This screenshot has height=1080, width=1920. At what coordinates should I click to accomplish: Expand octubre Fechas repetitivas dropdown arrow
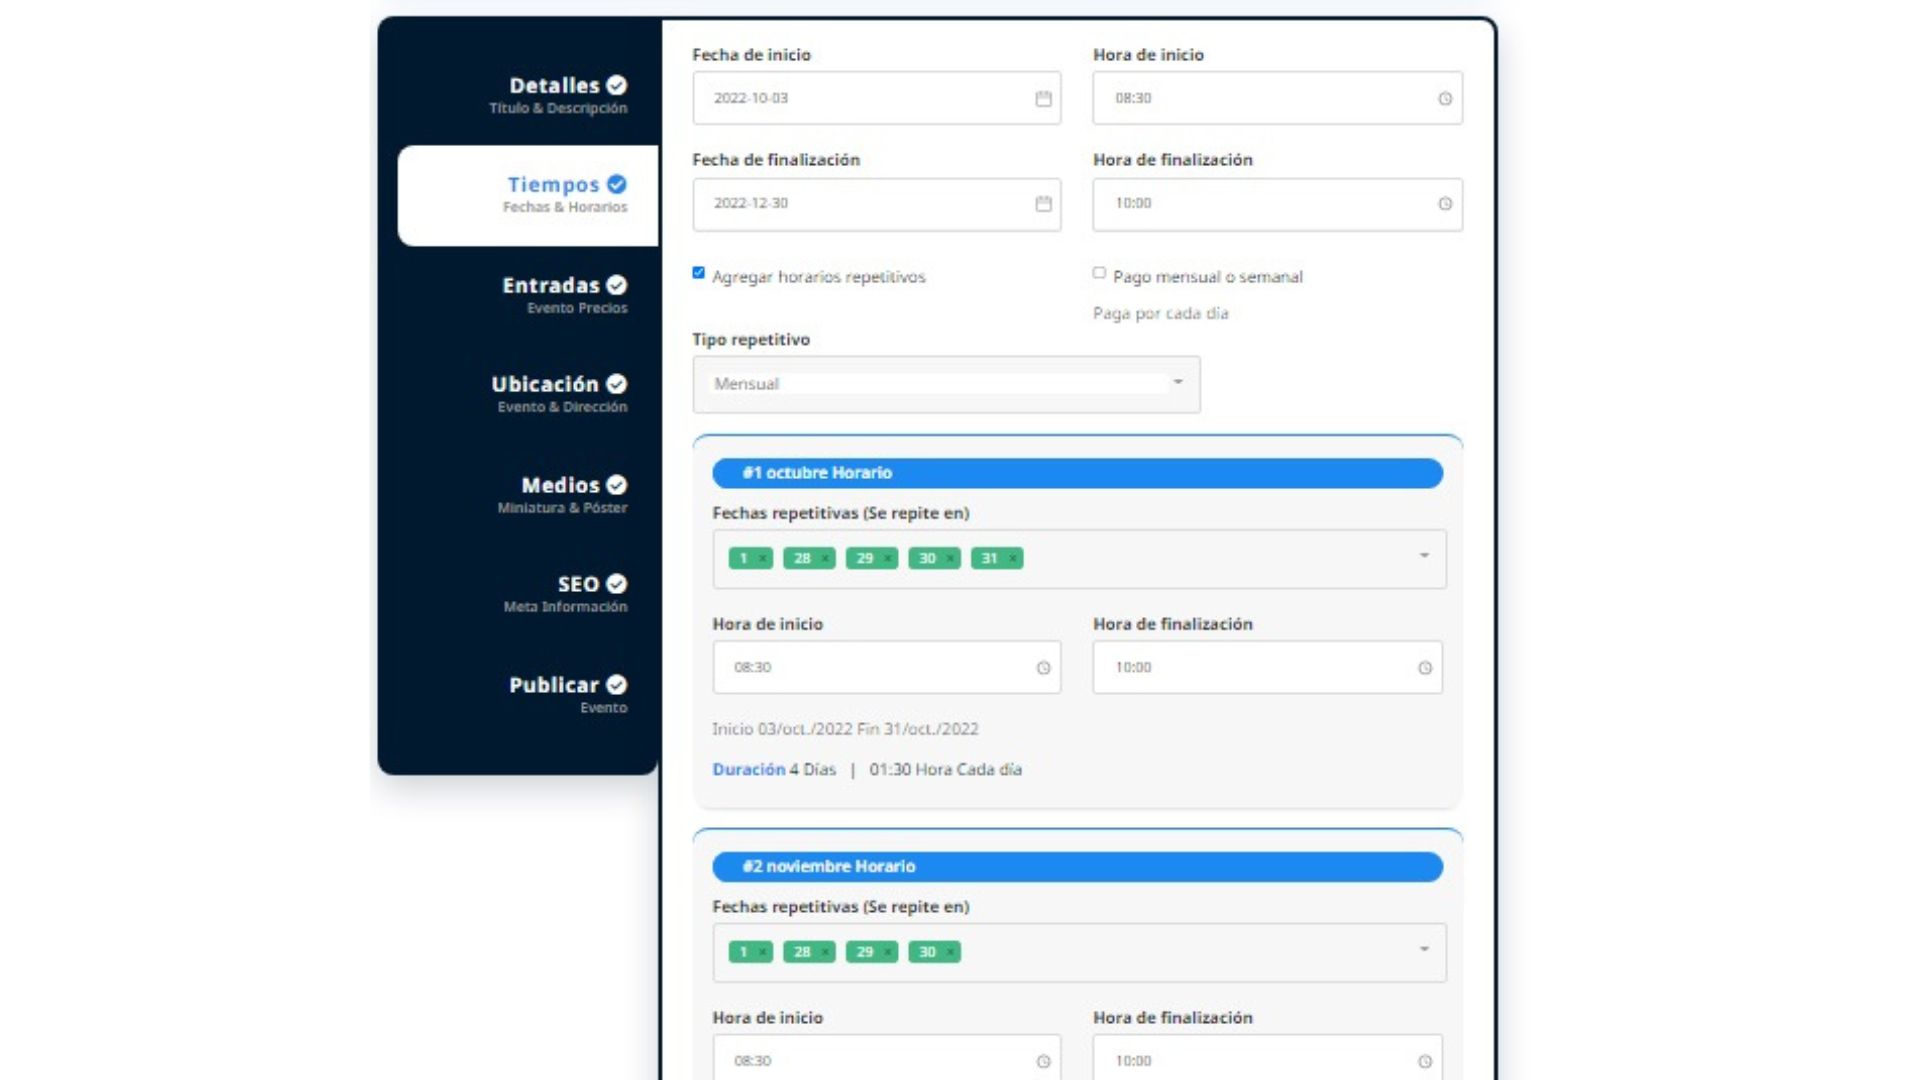(1424, 556)
